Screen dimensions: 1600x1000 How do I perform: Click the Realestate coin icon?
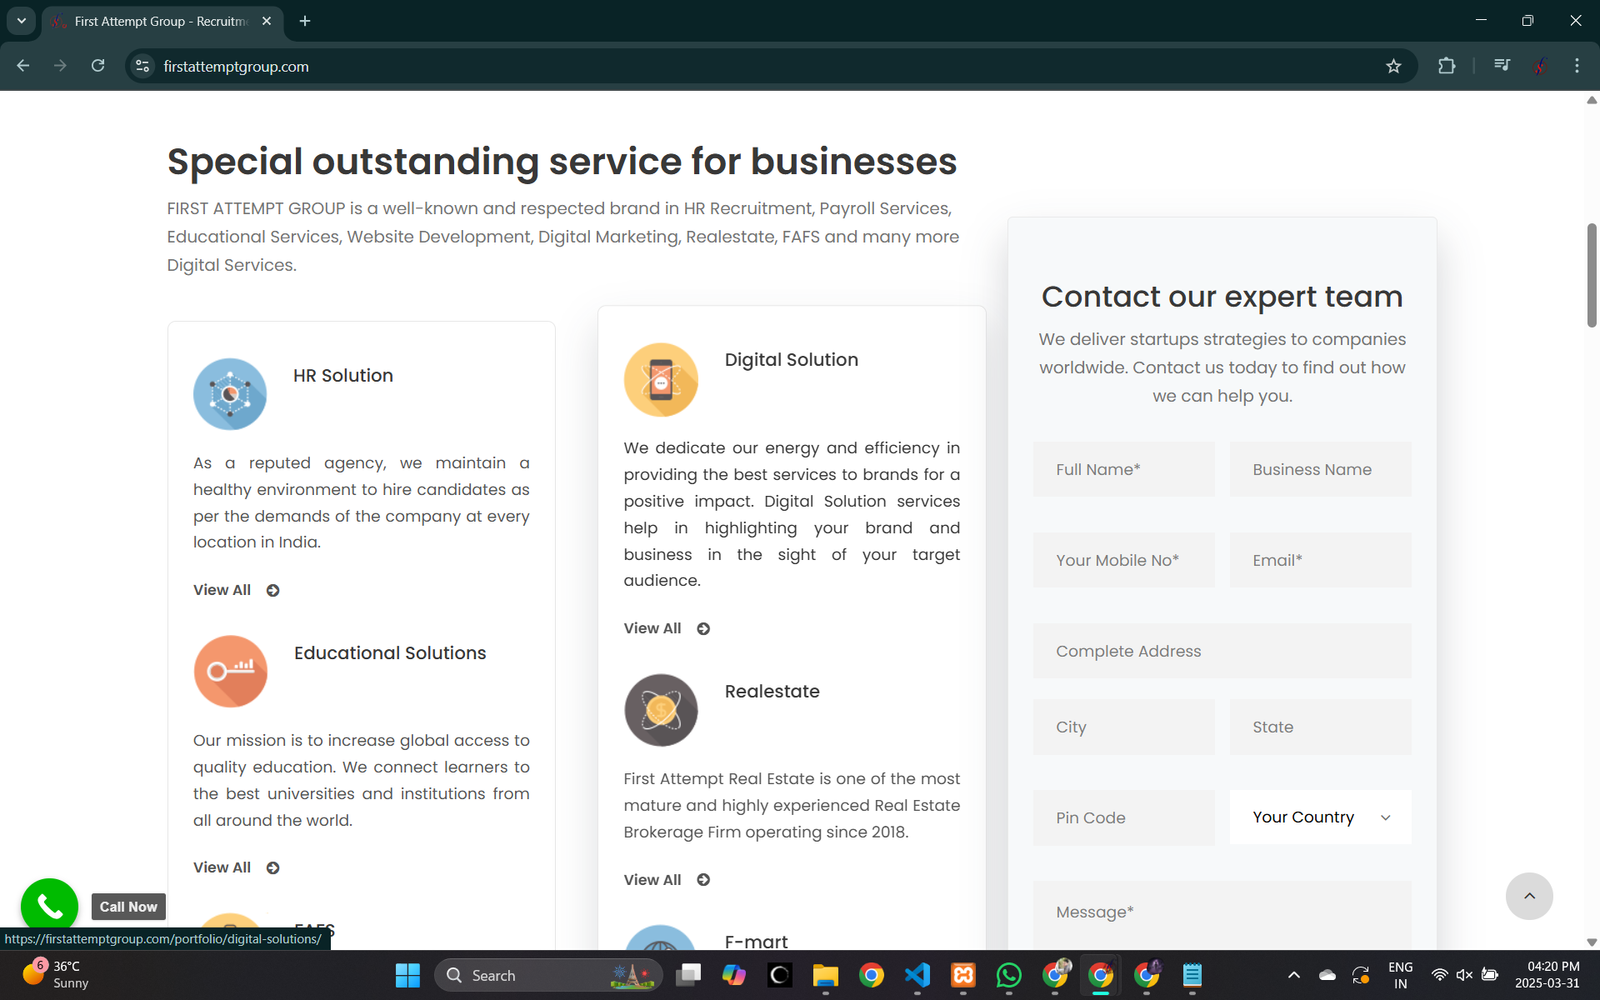[661, 710]
